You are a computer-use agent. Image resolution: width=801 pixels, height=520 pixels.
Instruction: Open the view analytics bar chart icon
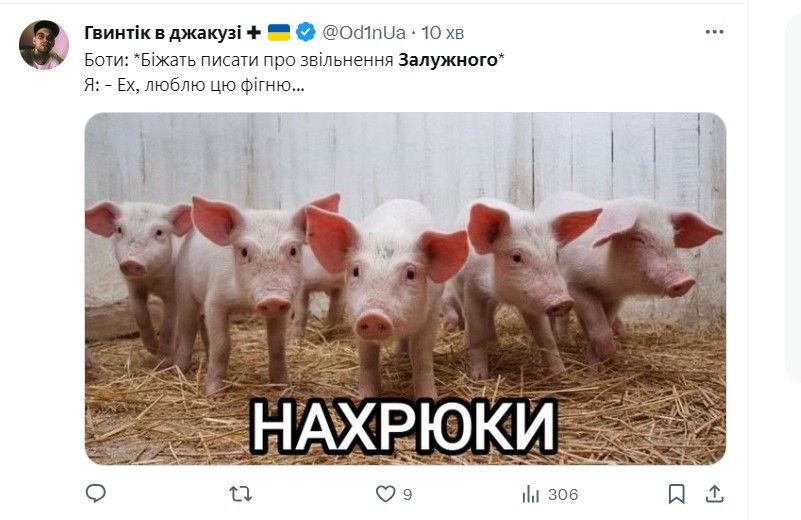point(530,494)
